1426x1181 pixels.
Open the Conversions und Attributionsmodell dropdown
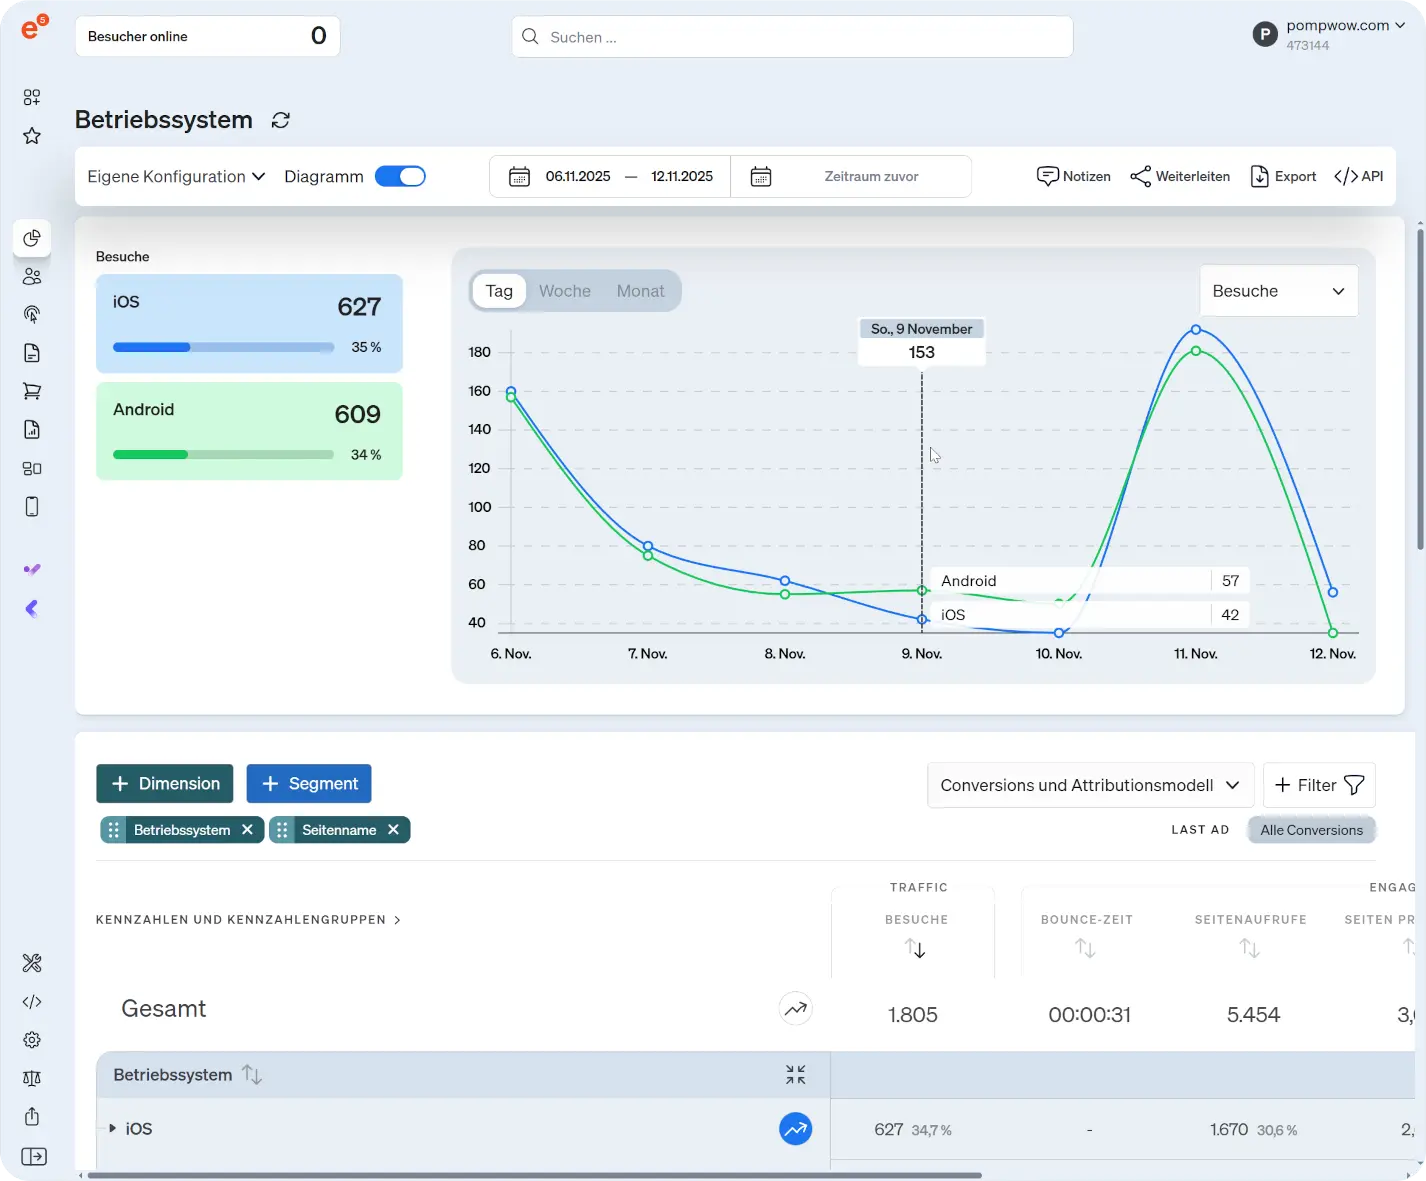click(x=1089, y=785)
